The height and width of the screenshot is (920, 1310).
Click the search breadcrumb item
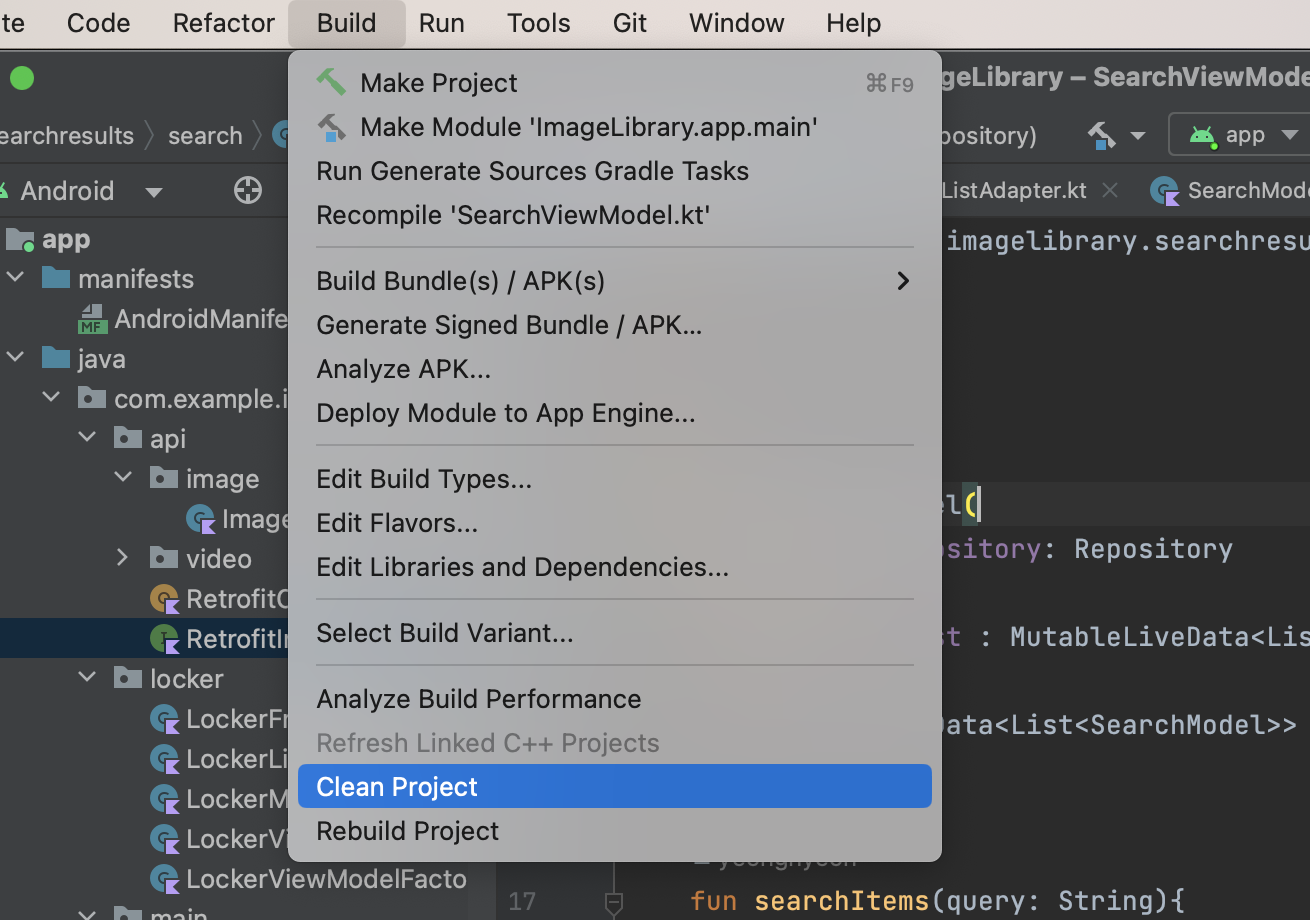[205, 136]
